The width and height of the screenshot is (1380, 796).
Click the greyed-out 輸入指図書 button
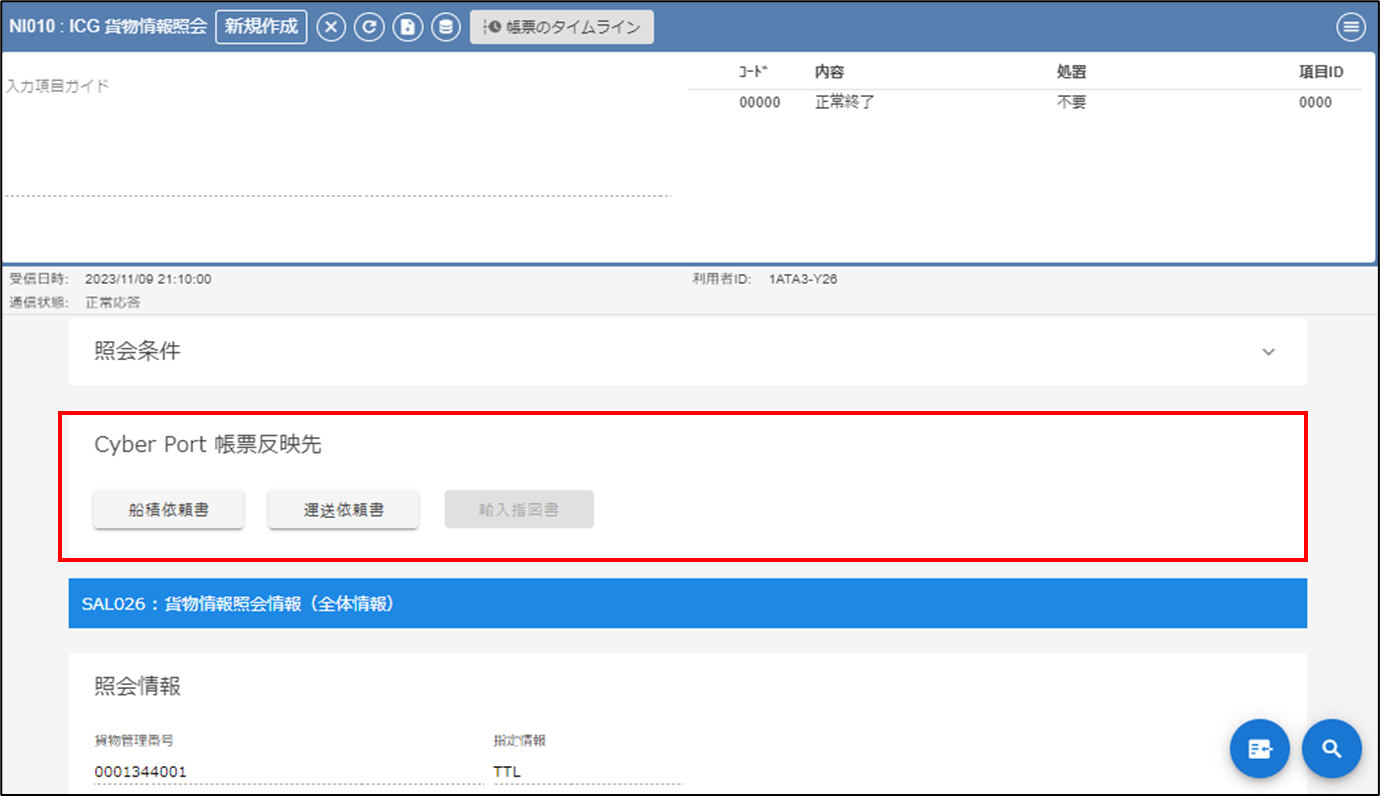519,509
